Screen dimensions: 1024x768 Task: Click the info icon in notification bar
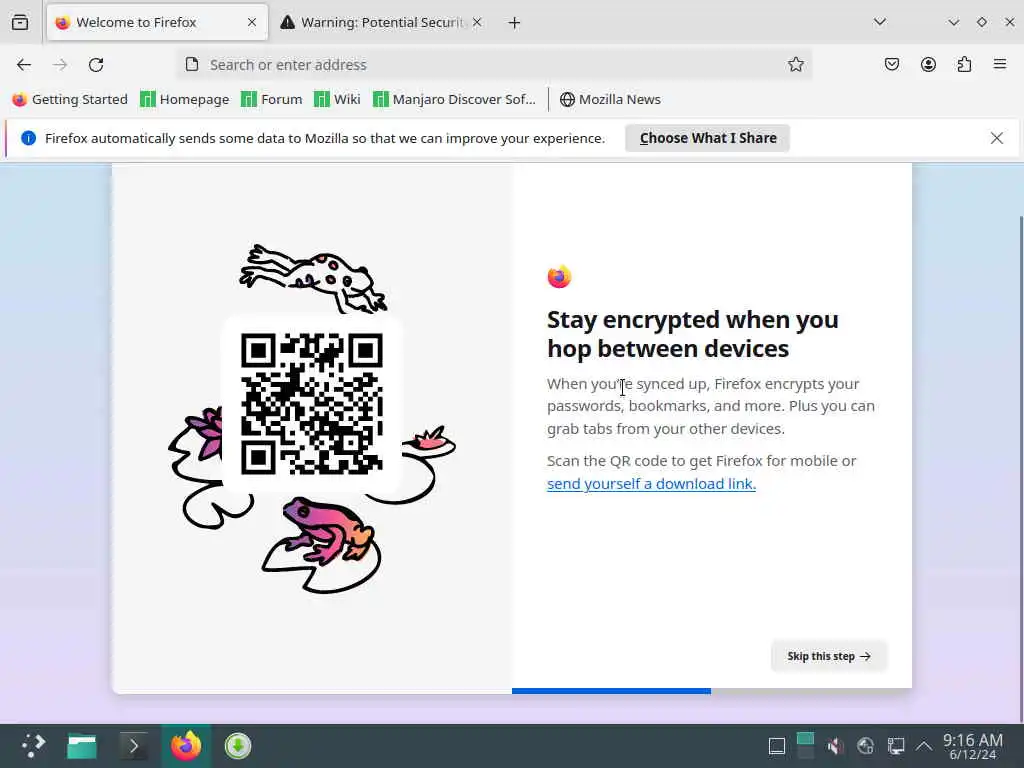pos(28,138)
